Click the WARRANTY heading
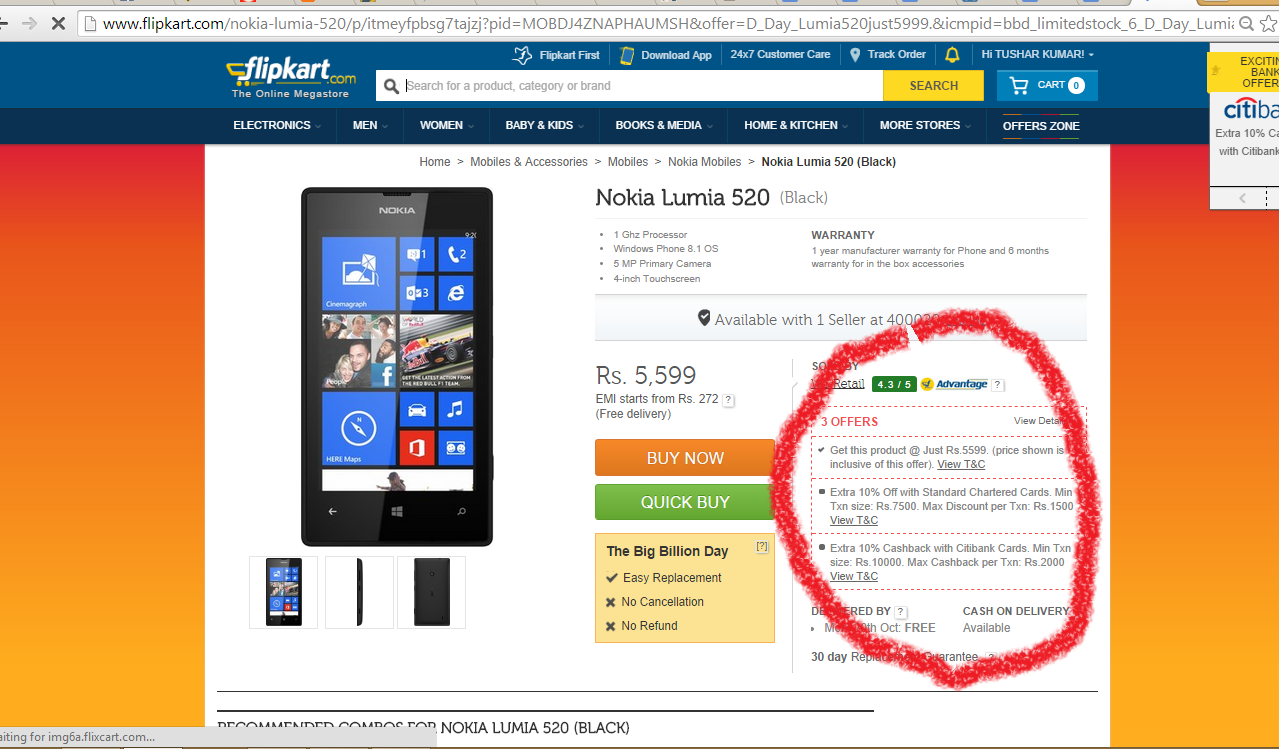This screenshot has height=749, width=1279. 843,235
